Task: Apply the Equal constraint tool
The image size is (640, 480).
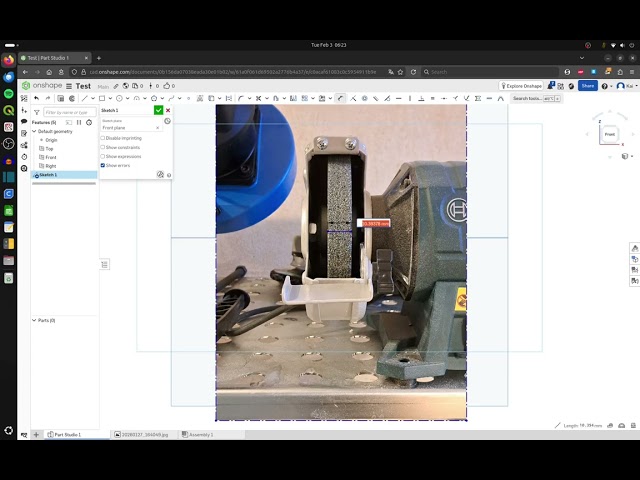Action: click(433, 98)
